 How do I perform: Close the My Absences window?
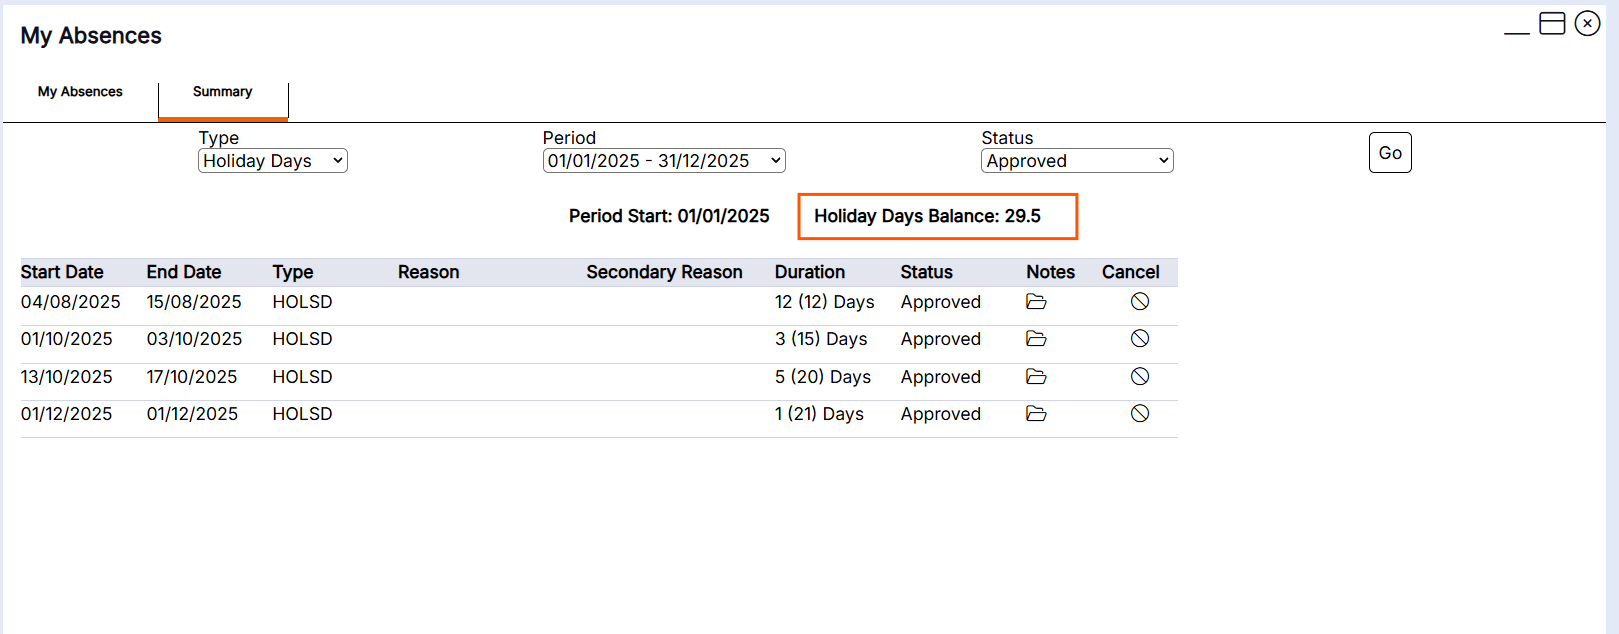(x=1587, y=23)
